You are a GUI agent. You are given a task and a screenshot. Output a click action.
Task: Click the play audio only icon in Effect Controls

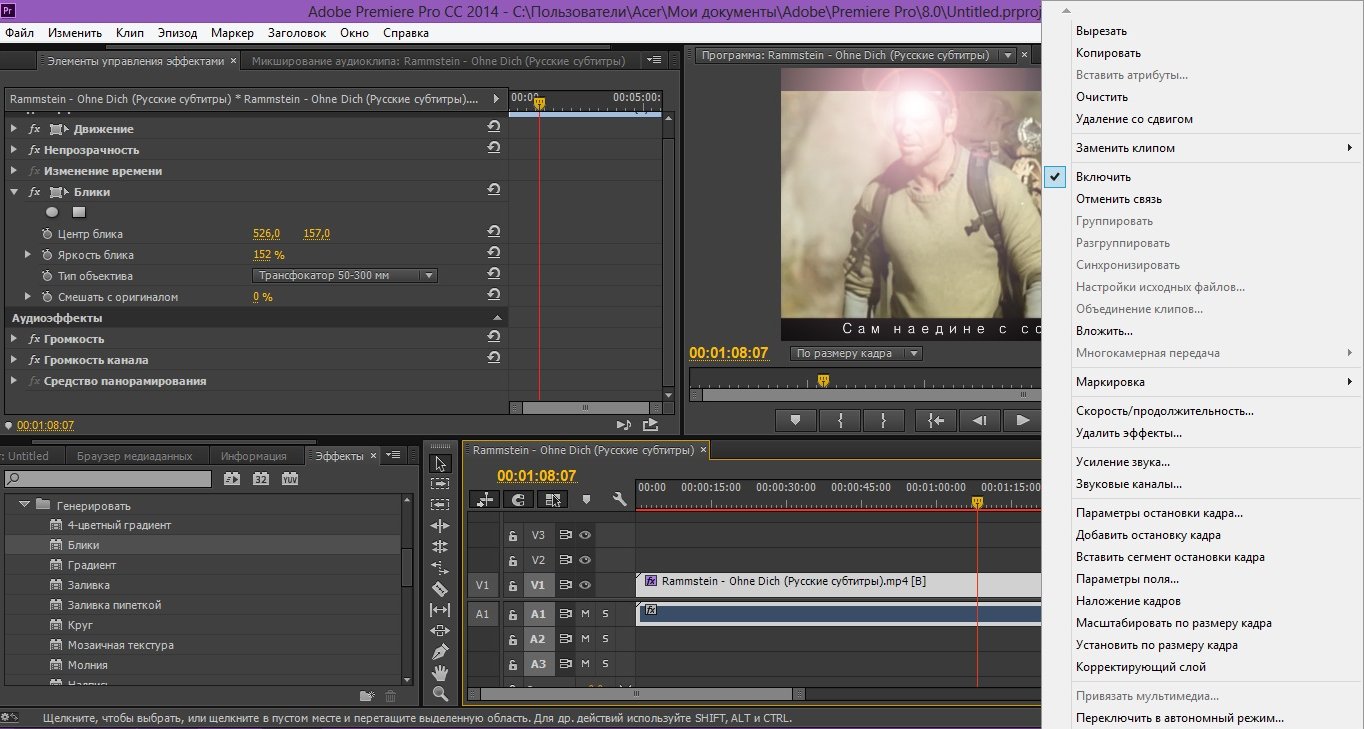click(624, 425)
